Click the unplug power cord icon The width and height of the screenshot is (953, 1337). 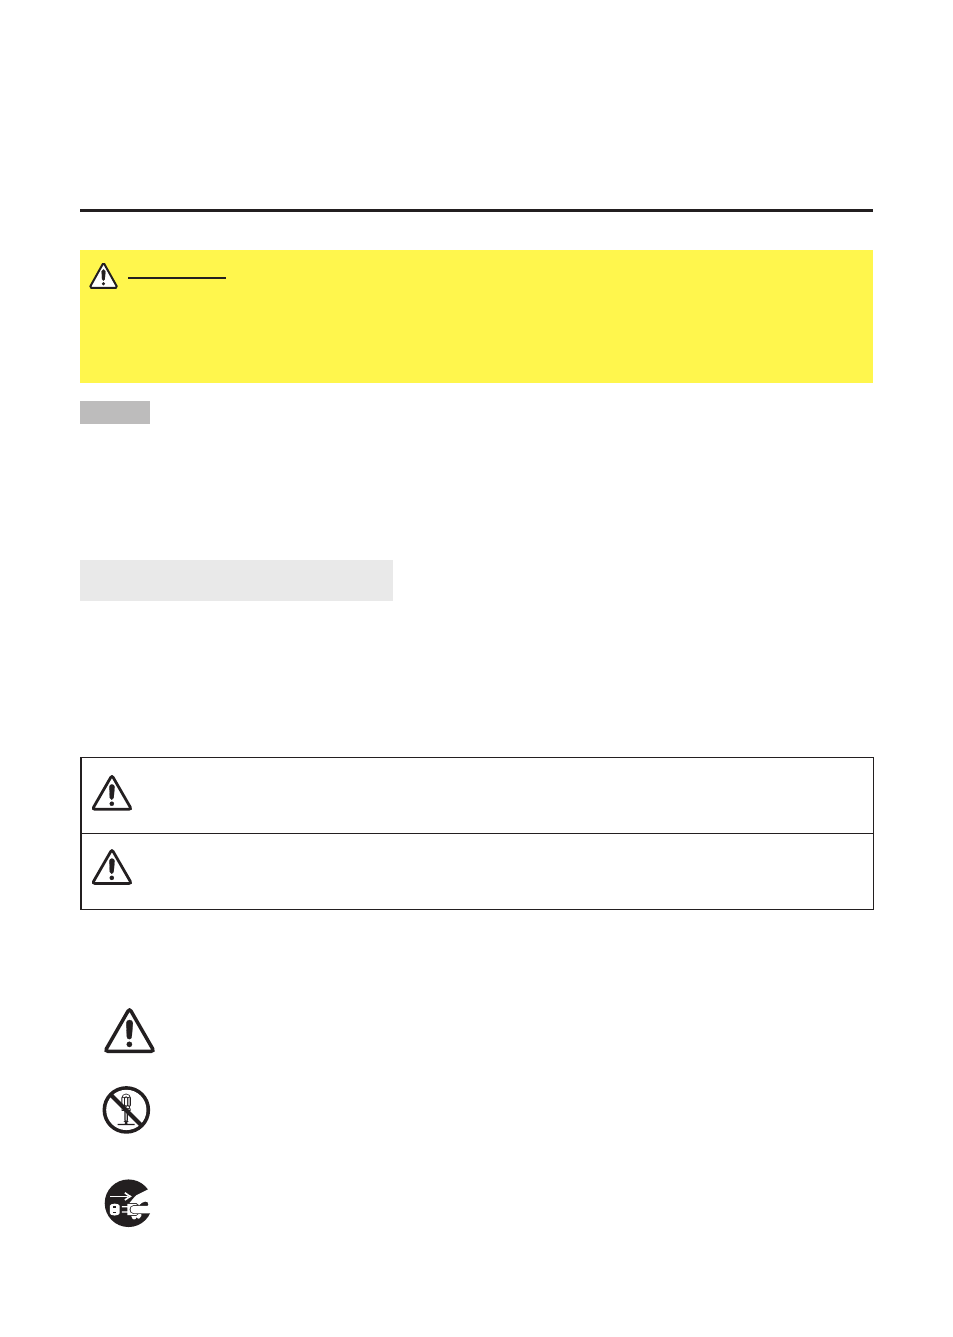pyautogui.click(x=128, y=1203)
